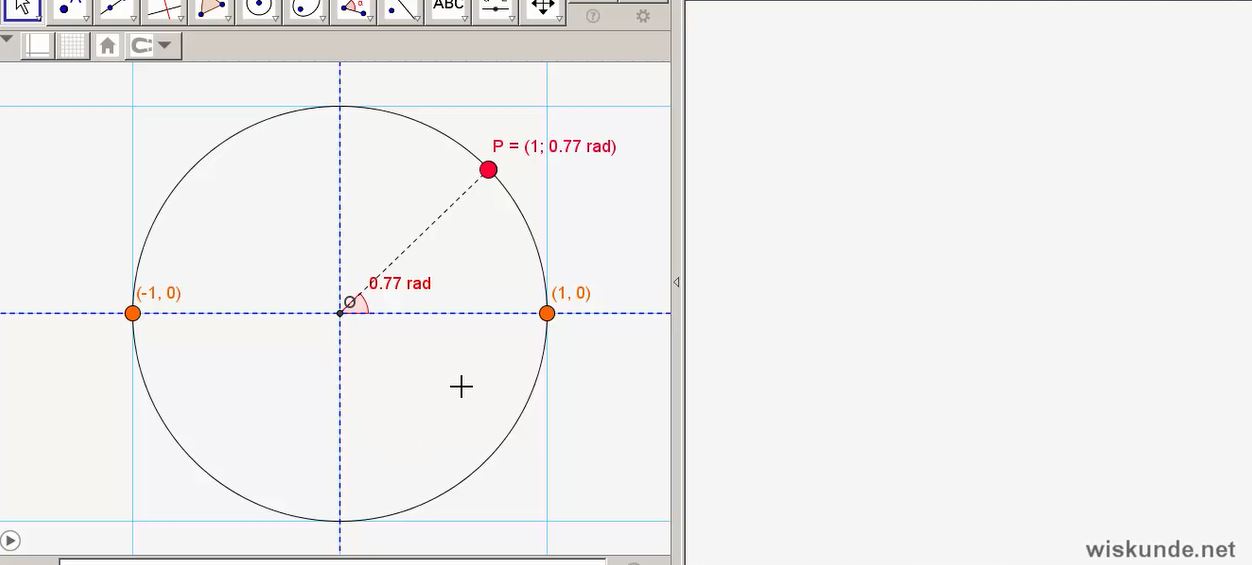Image resolution: width=1252 pixels, height=565 pixels.
Task: Open Line tool dropdown arrow
Action: [x=132, y=18]
